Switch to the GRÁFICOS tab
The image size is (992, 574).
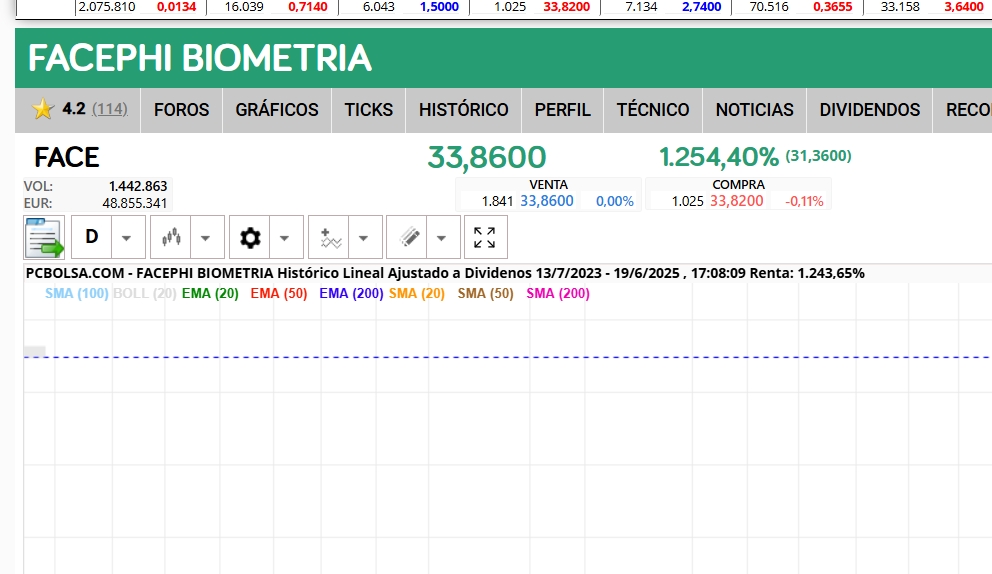[x=277, y=110]
